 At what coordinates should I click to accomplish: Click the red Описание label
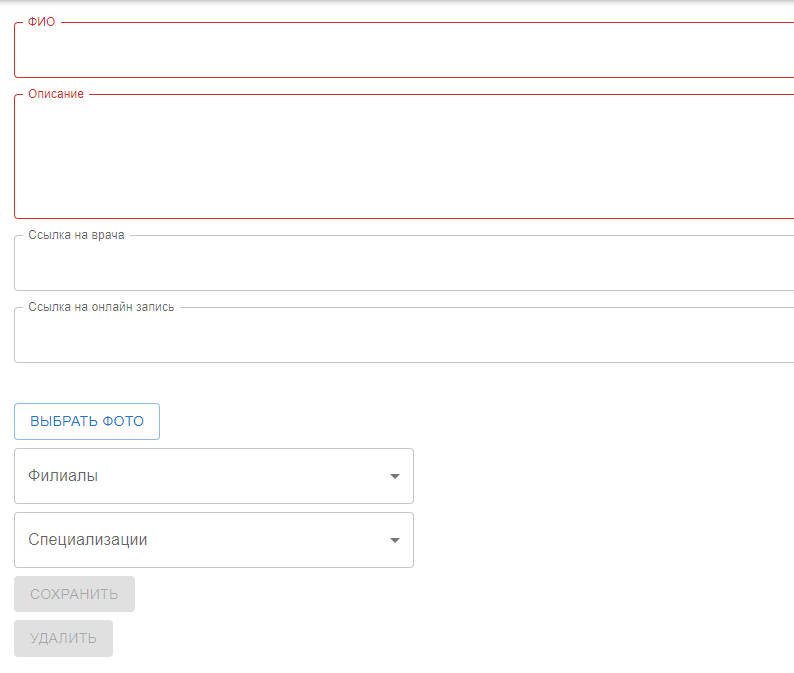point(56,94)
